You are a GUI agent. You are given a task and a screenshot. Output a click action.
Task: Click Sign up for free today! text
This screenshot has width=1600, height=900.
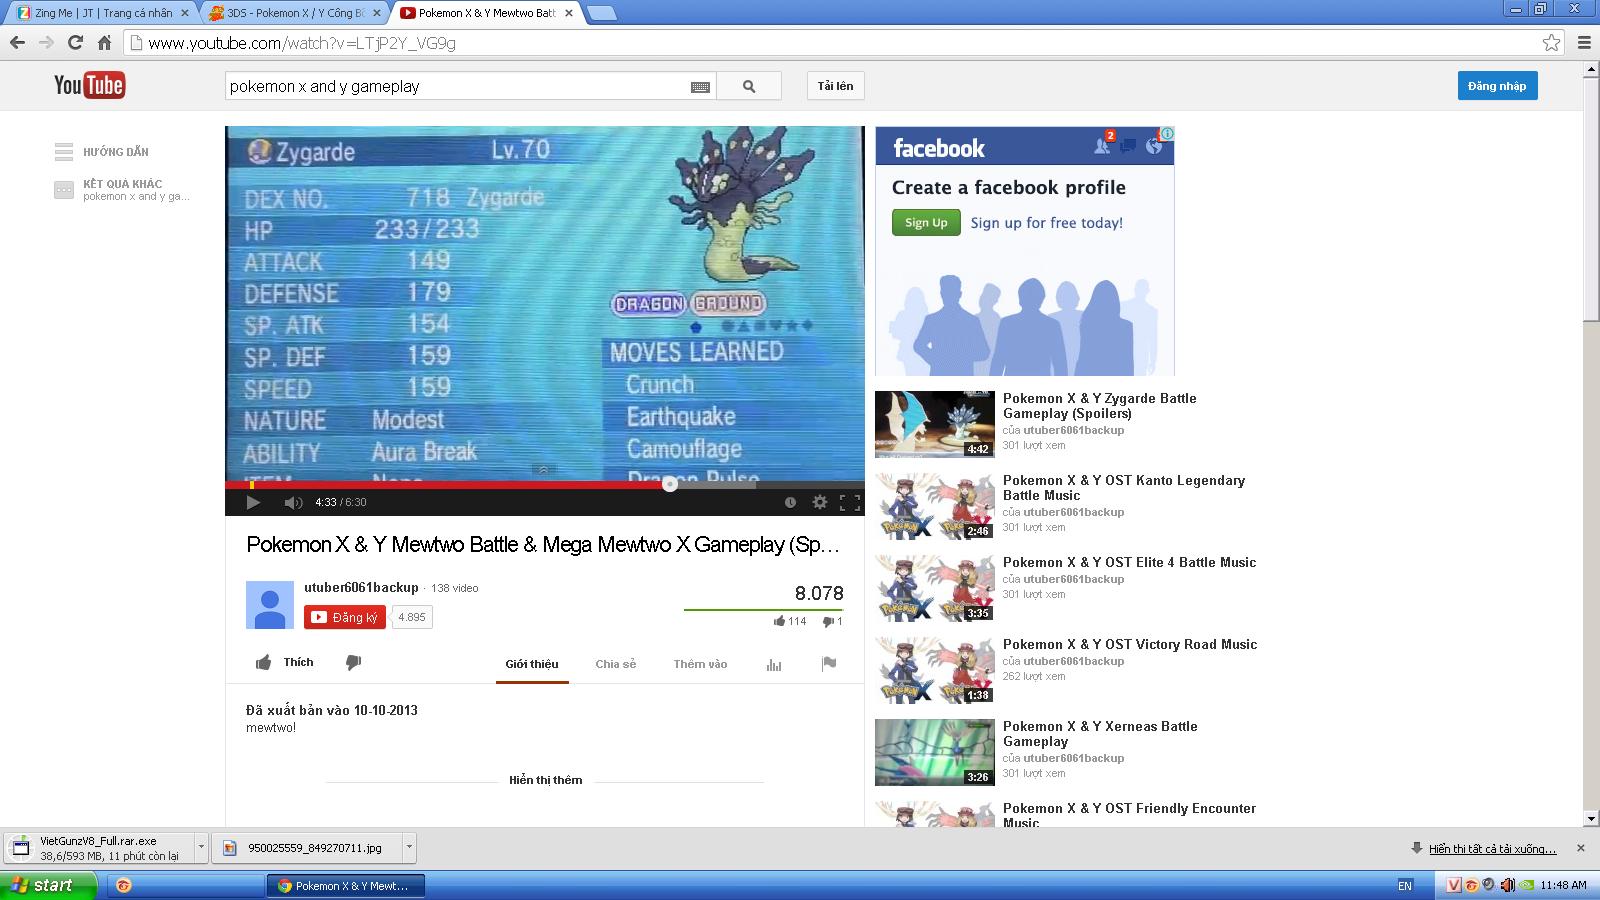pyautogui.click(x=1046, y=223)
